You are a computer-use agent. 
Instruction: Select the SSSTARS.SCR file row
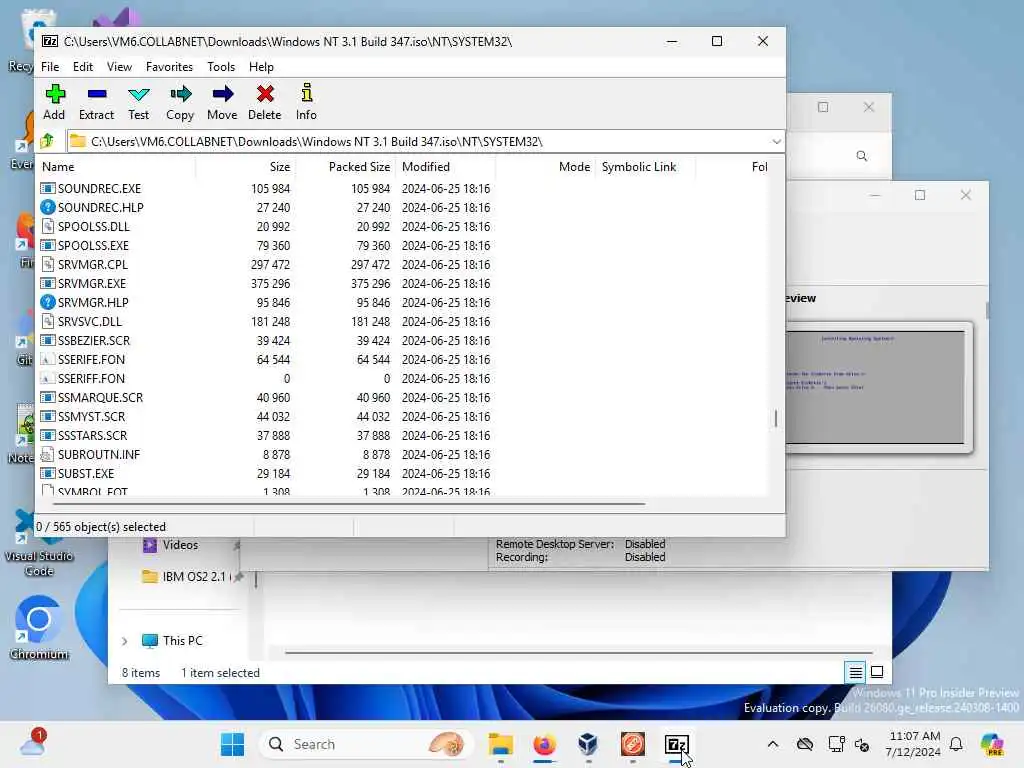403,436
